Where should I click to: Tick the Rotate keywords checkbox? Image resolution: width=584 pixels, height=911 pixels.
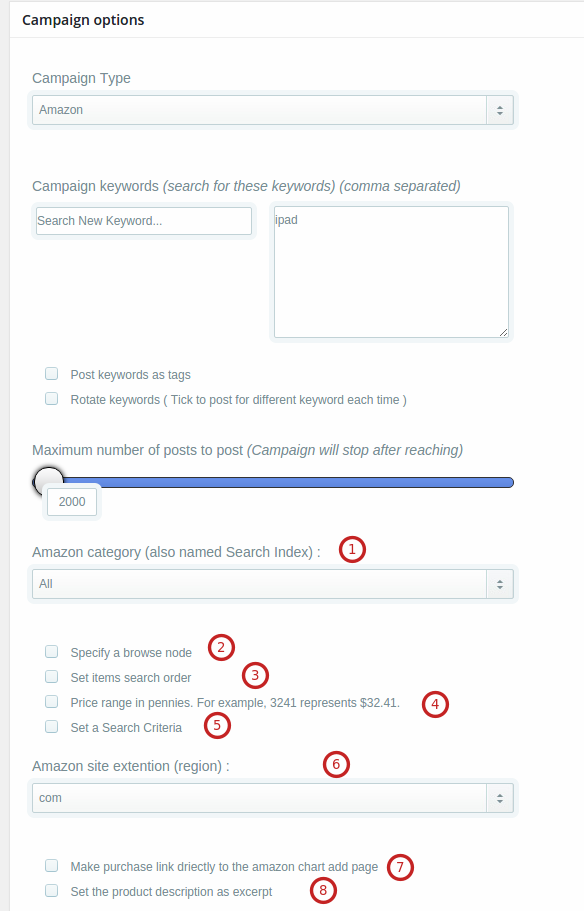(x=52, y=399)
